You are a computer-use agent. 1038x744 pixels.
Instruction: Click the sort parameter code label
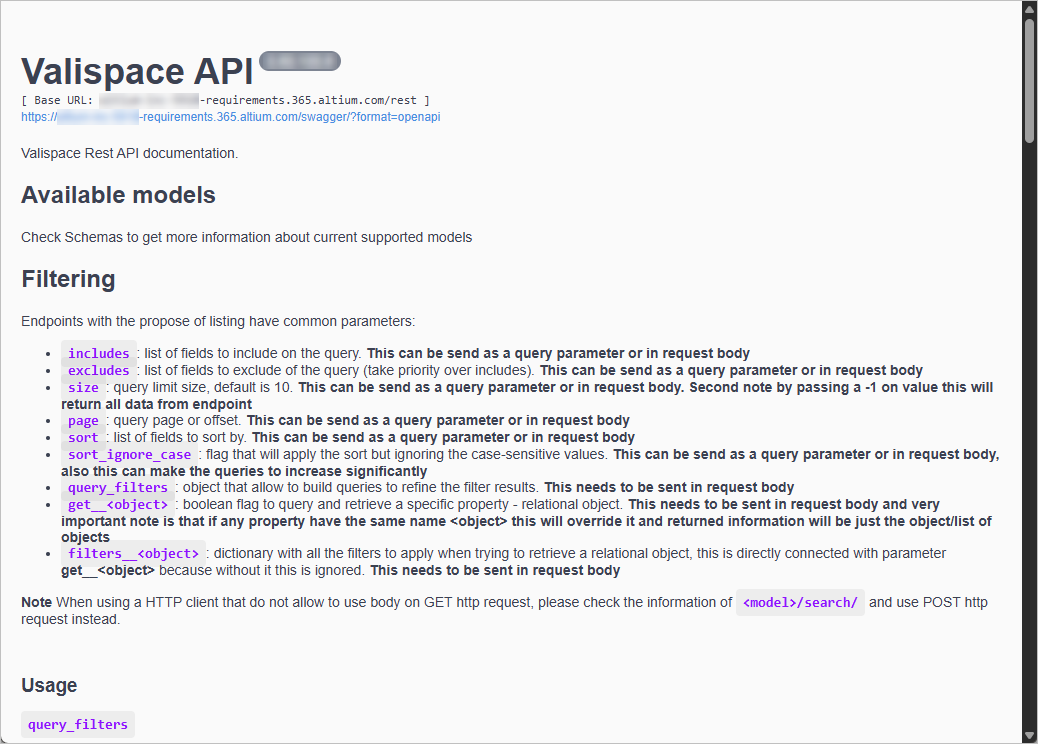pyautogui.click(x=83, y=438)
